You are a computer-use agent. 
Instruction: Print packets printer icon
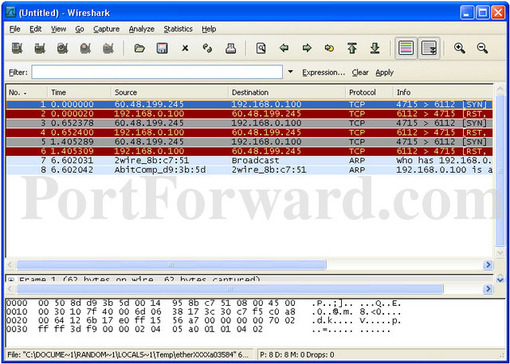click(x=231, y=48)
